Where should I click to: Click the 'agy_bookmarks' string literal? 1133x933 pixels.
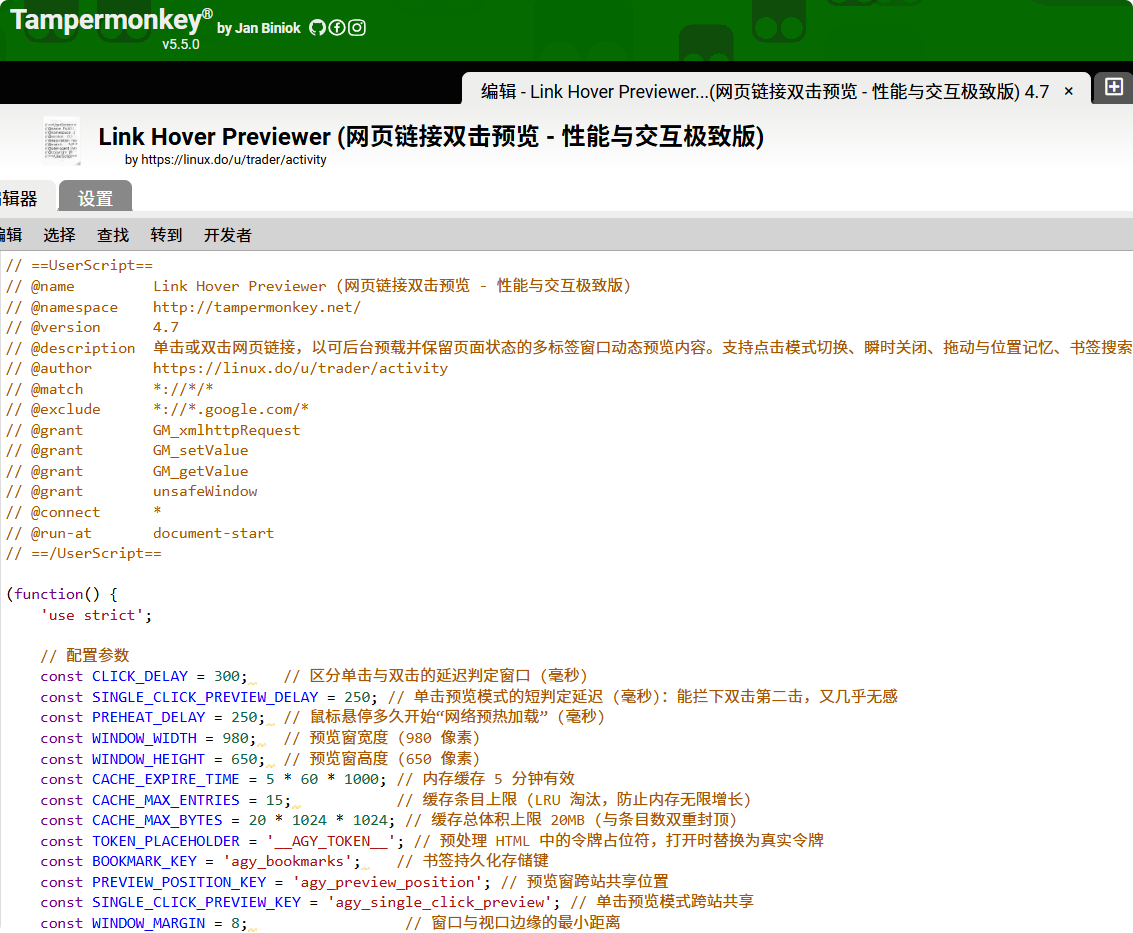point(287,862)
